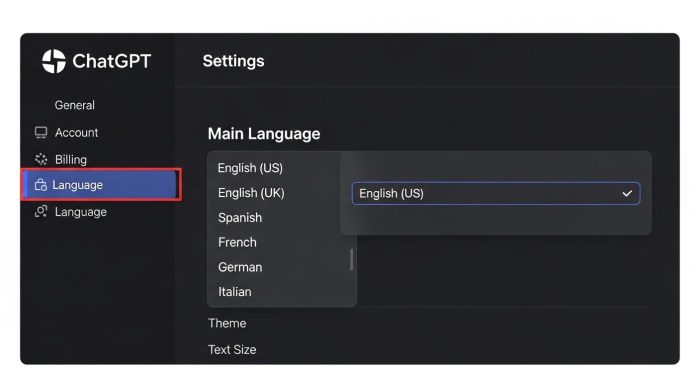
Task: Click the person icon beside the lower Language
Action: (x=41, y=212)
